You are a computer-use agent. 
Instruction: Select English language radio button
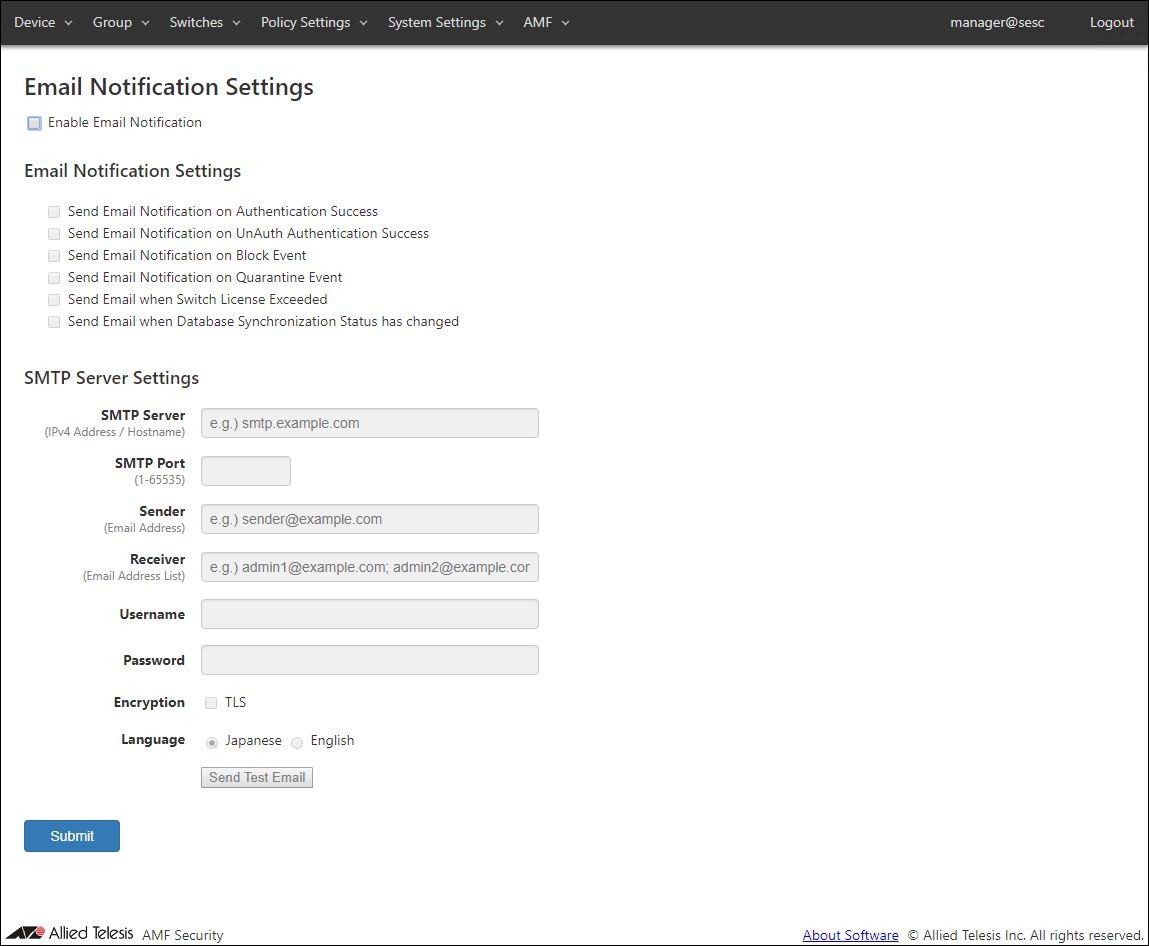coord(297,742)
